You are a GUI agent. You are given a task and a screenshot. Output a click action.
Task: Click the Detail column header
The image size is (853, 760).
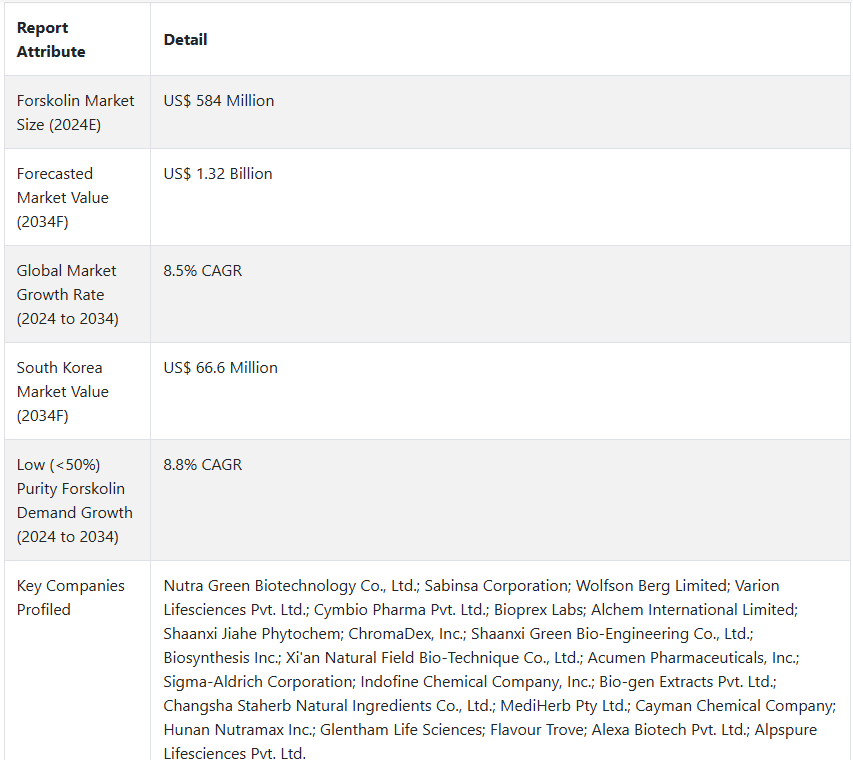point(185,40)
